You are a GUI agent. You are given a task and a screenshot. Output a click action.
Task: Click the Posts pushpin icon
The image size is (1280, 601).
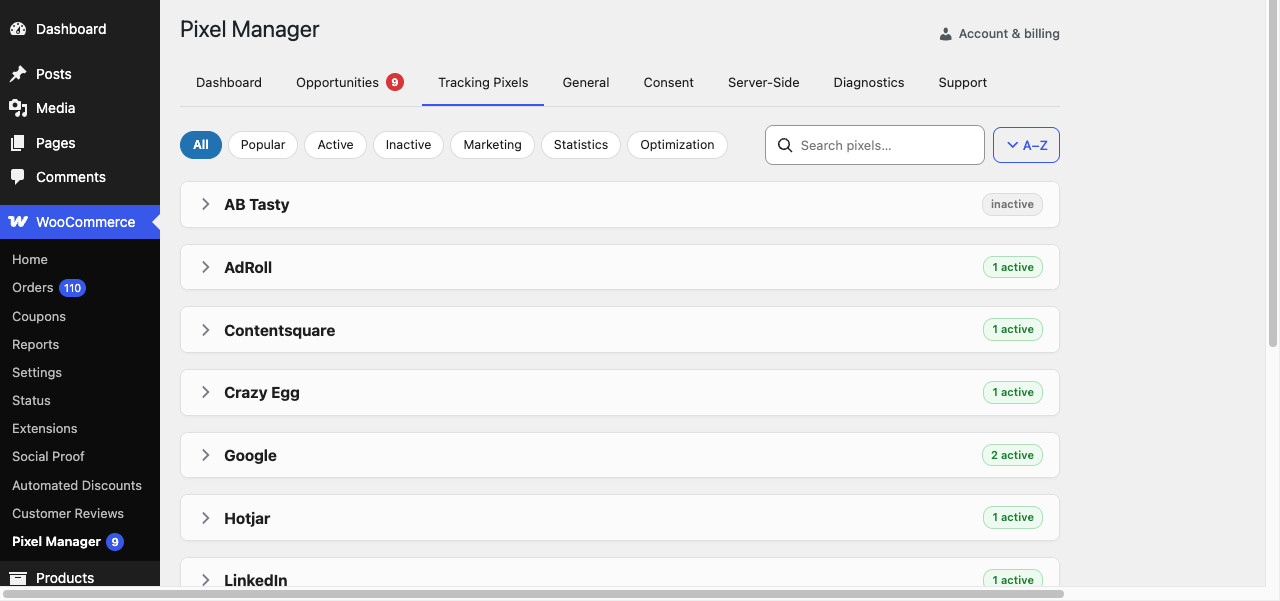click(18, 74)
